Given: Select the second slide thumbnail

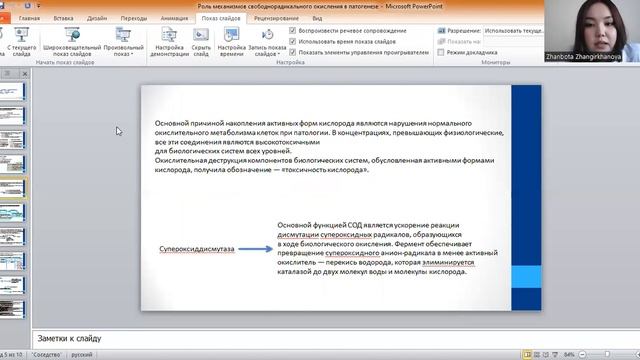Looking at the screenshot, I should pos(12,116).
